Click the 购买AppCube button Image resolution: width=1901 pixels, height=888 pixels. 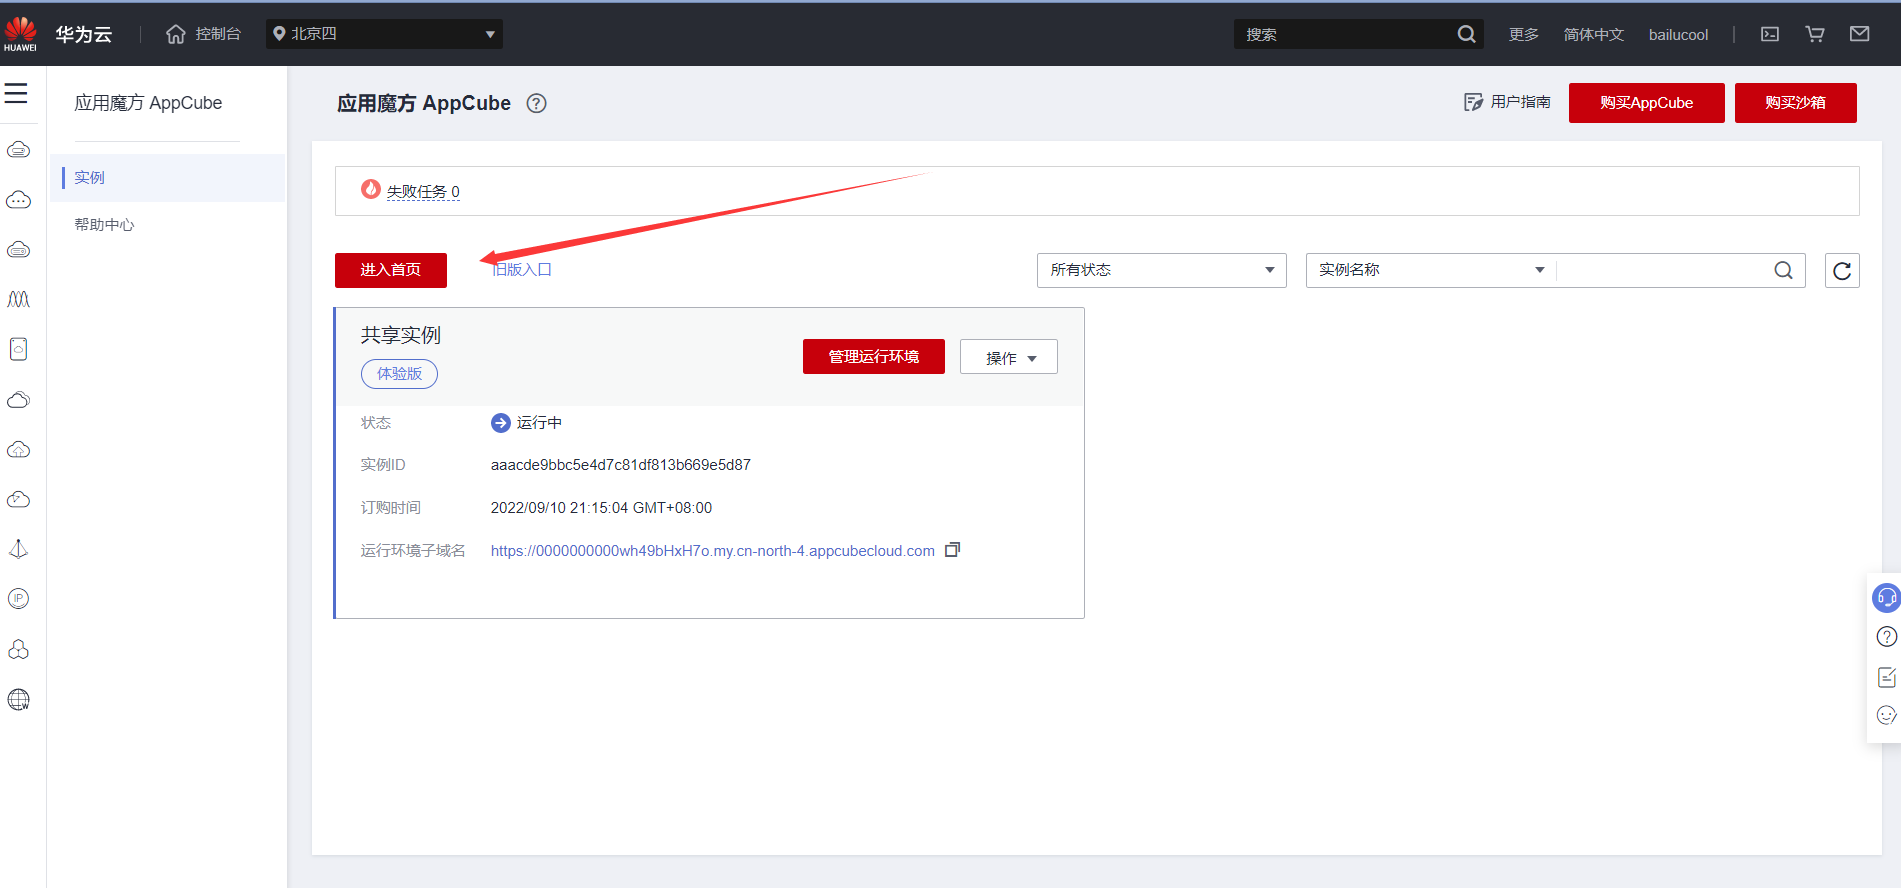(x=1647, y=103)
